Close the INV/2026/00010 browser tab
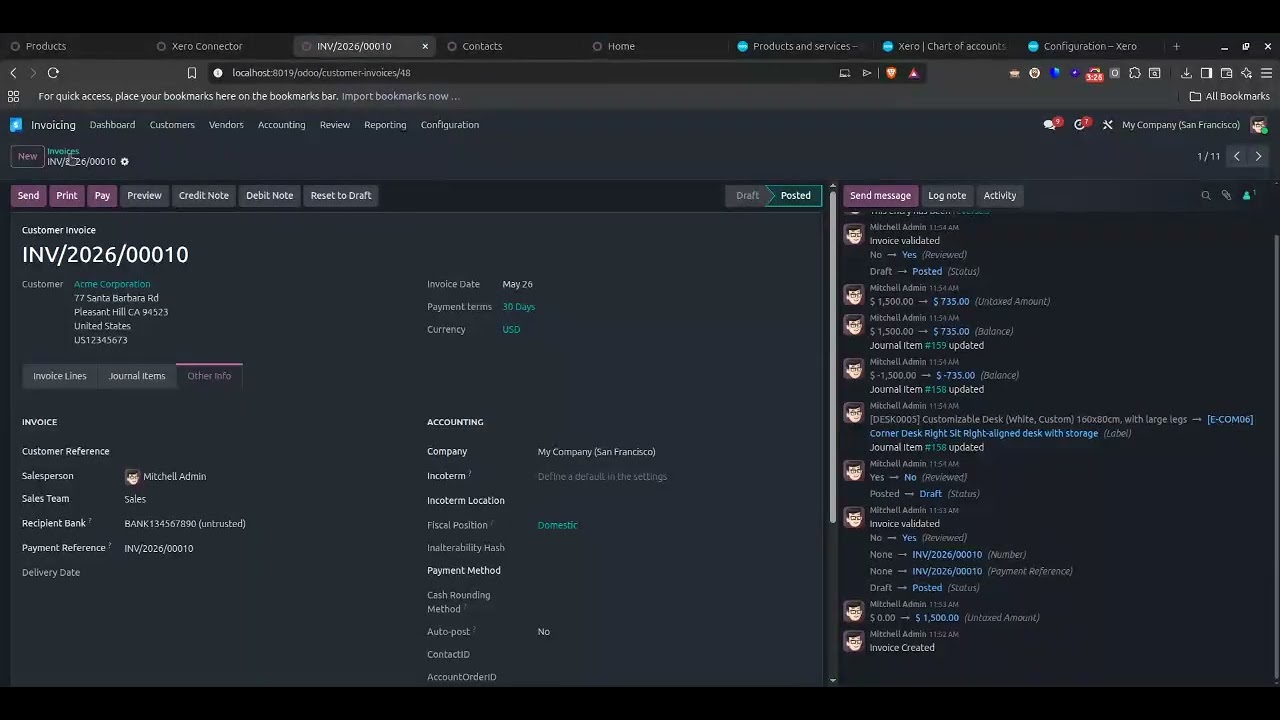 coord(425,46)
